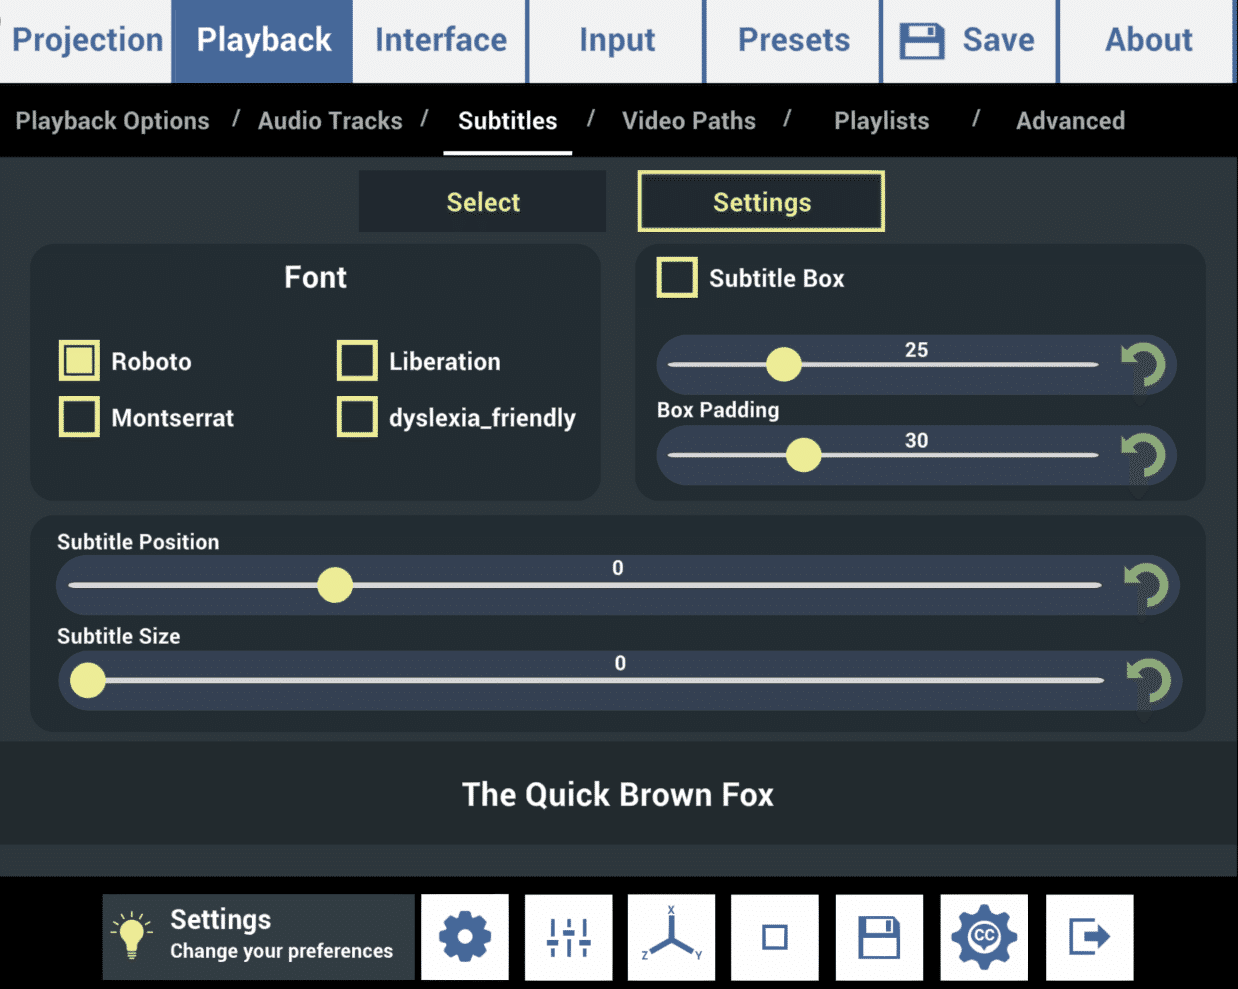Enable the Liberation font checkbox
Image resolution: width=1238 pixels, height=989 pixels.
[x=357, y=361]
